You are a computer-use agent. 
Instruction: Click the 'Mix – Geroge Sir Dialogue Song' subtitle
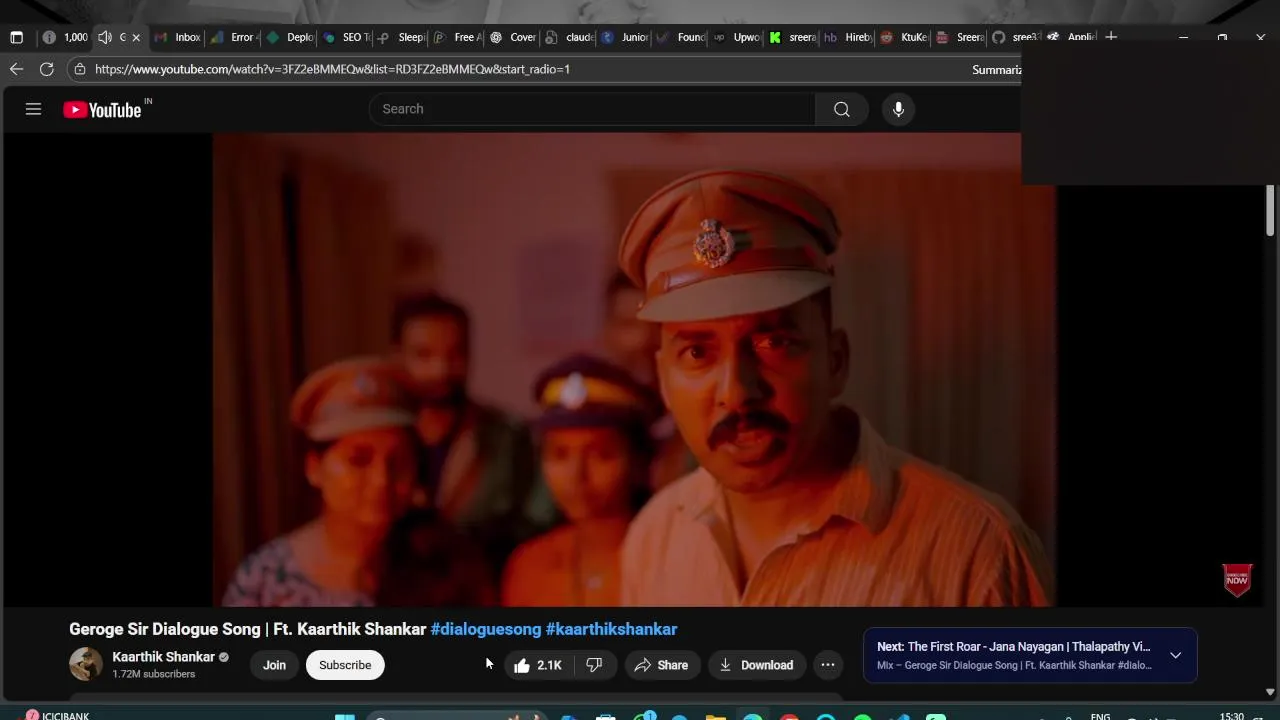coord(1014,665)
